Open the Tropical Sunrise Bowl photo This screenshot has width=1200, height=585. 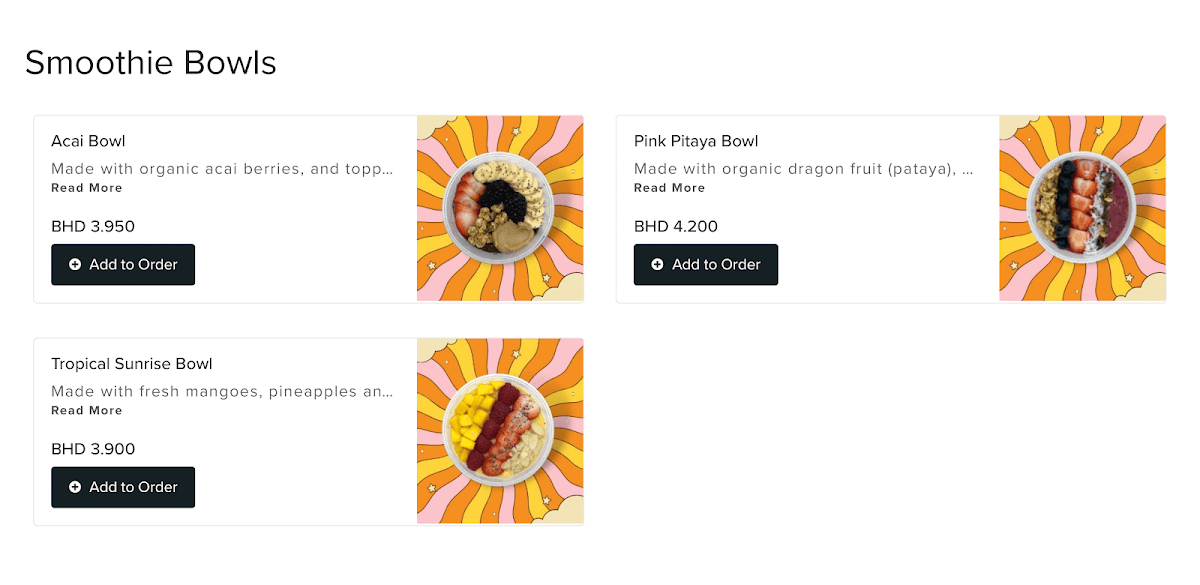(500, 431)
